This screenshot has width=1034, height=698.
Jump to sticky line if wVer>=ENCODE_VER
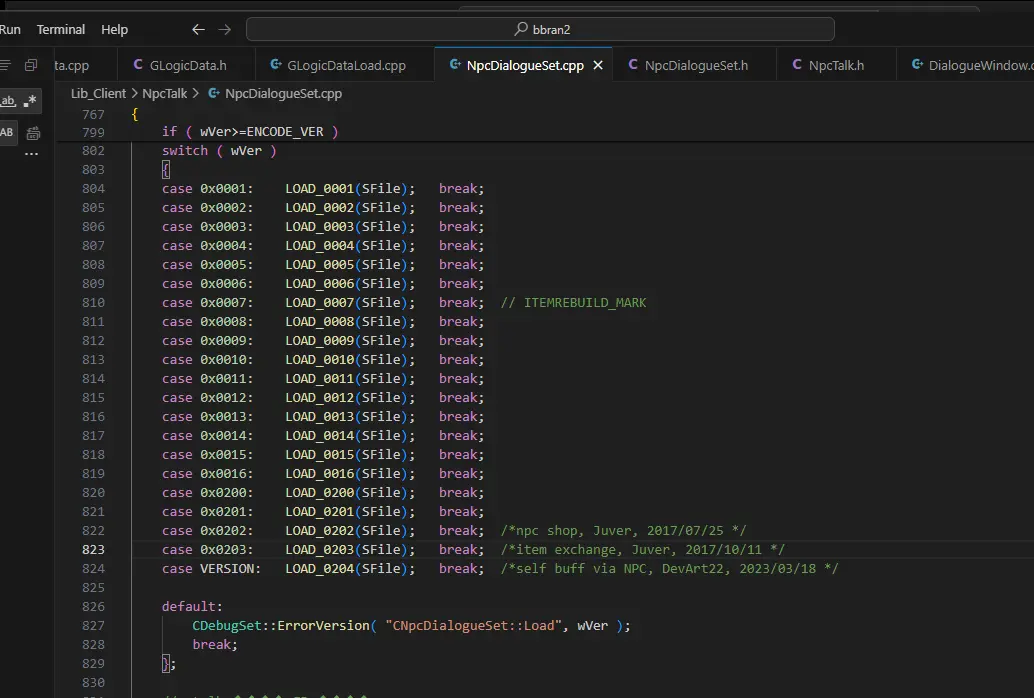[250, 132]
